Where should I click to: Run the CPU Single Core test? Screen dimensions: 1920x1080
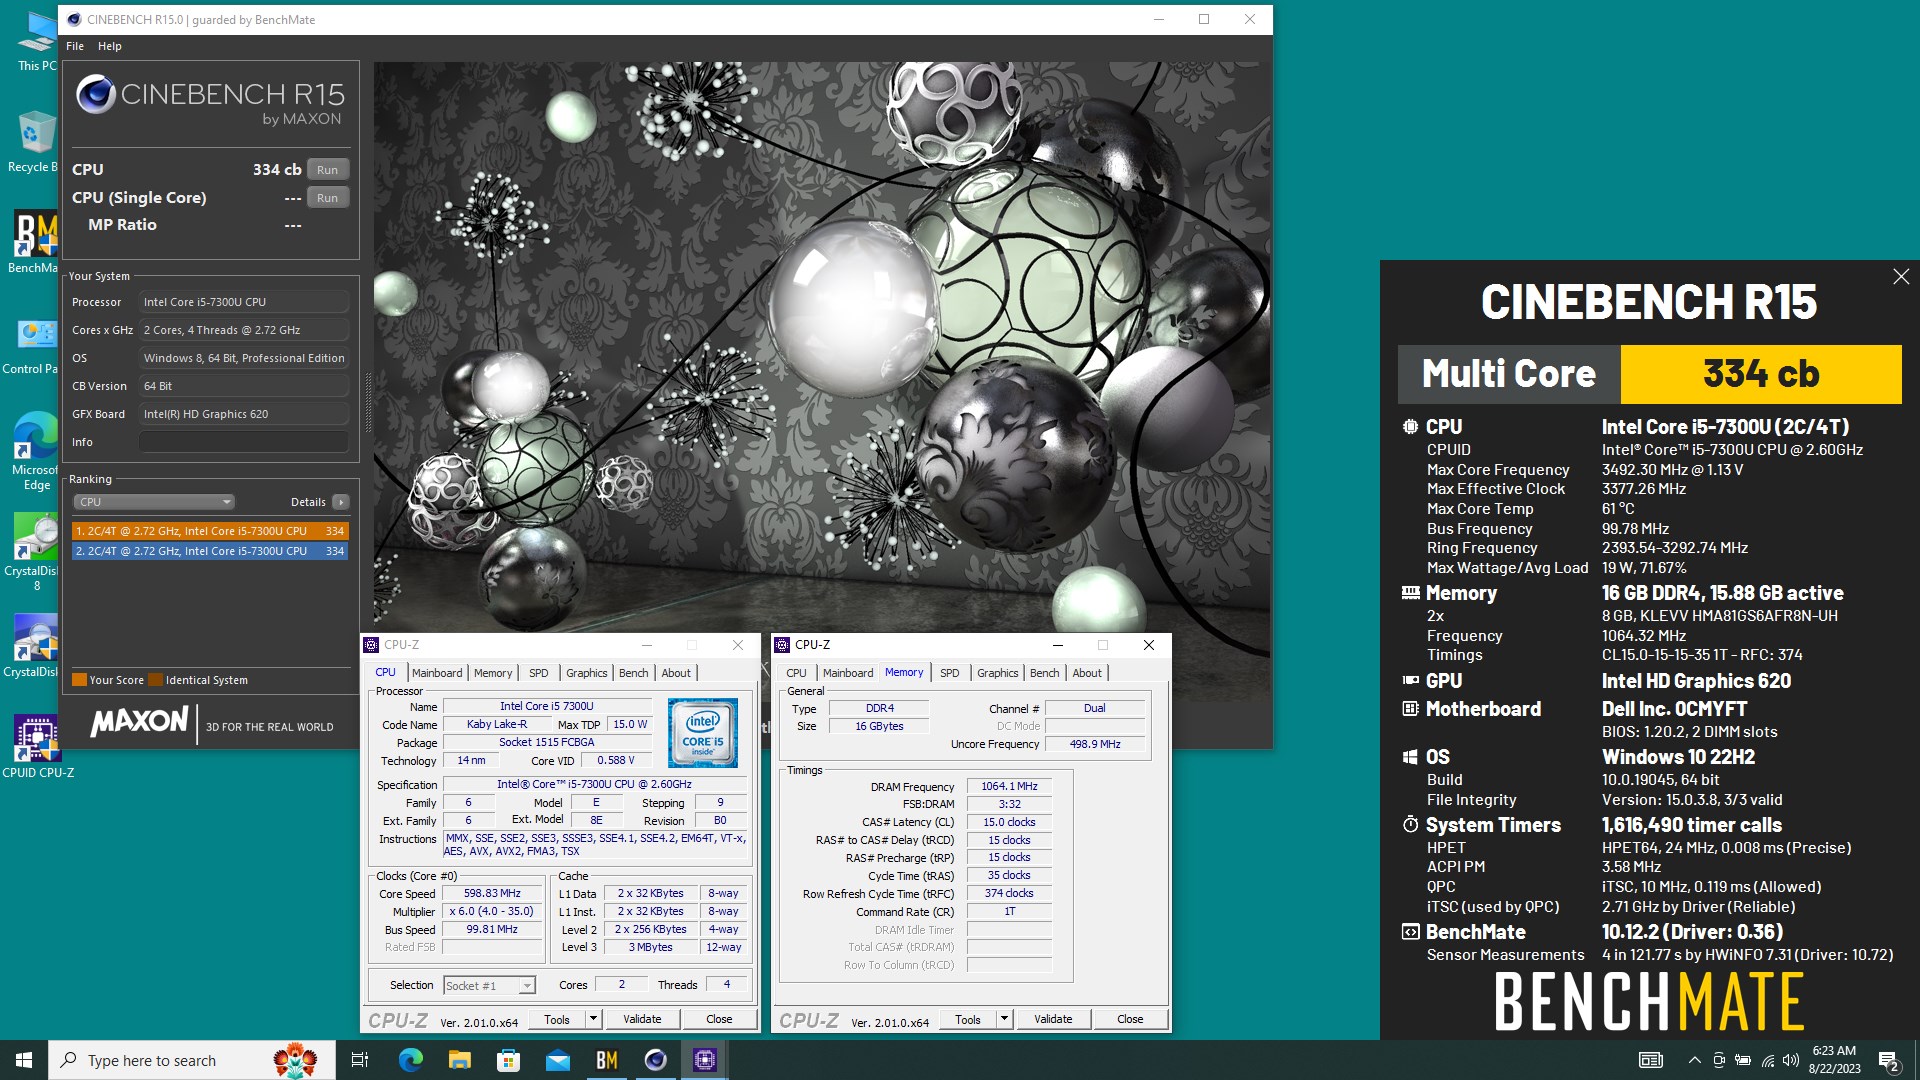pyautogui.click(x=328, y=198)
